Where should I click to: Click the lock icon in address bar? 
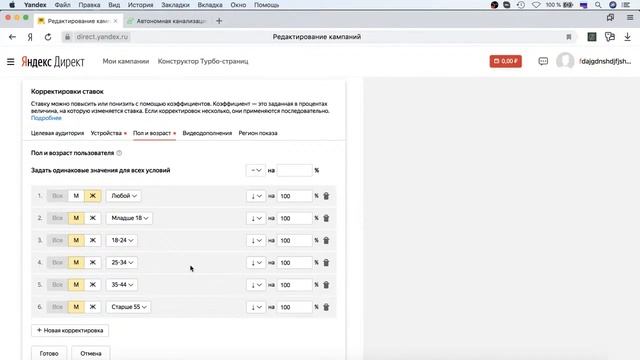(x=67, y=37)
